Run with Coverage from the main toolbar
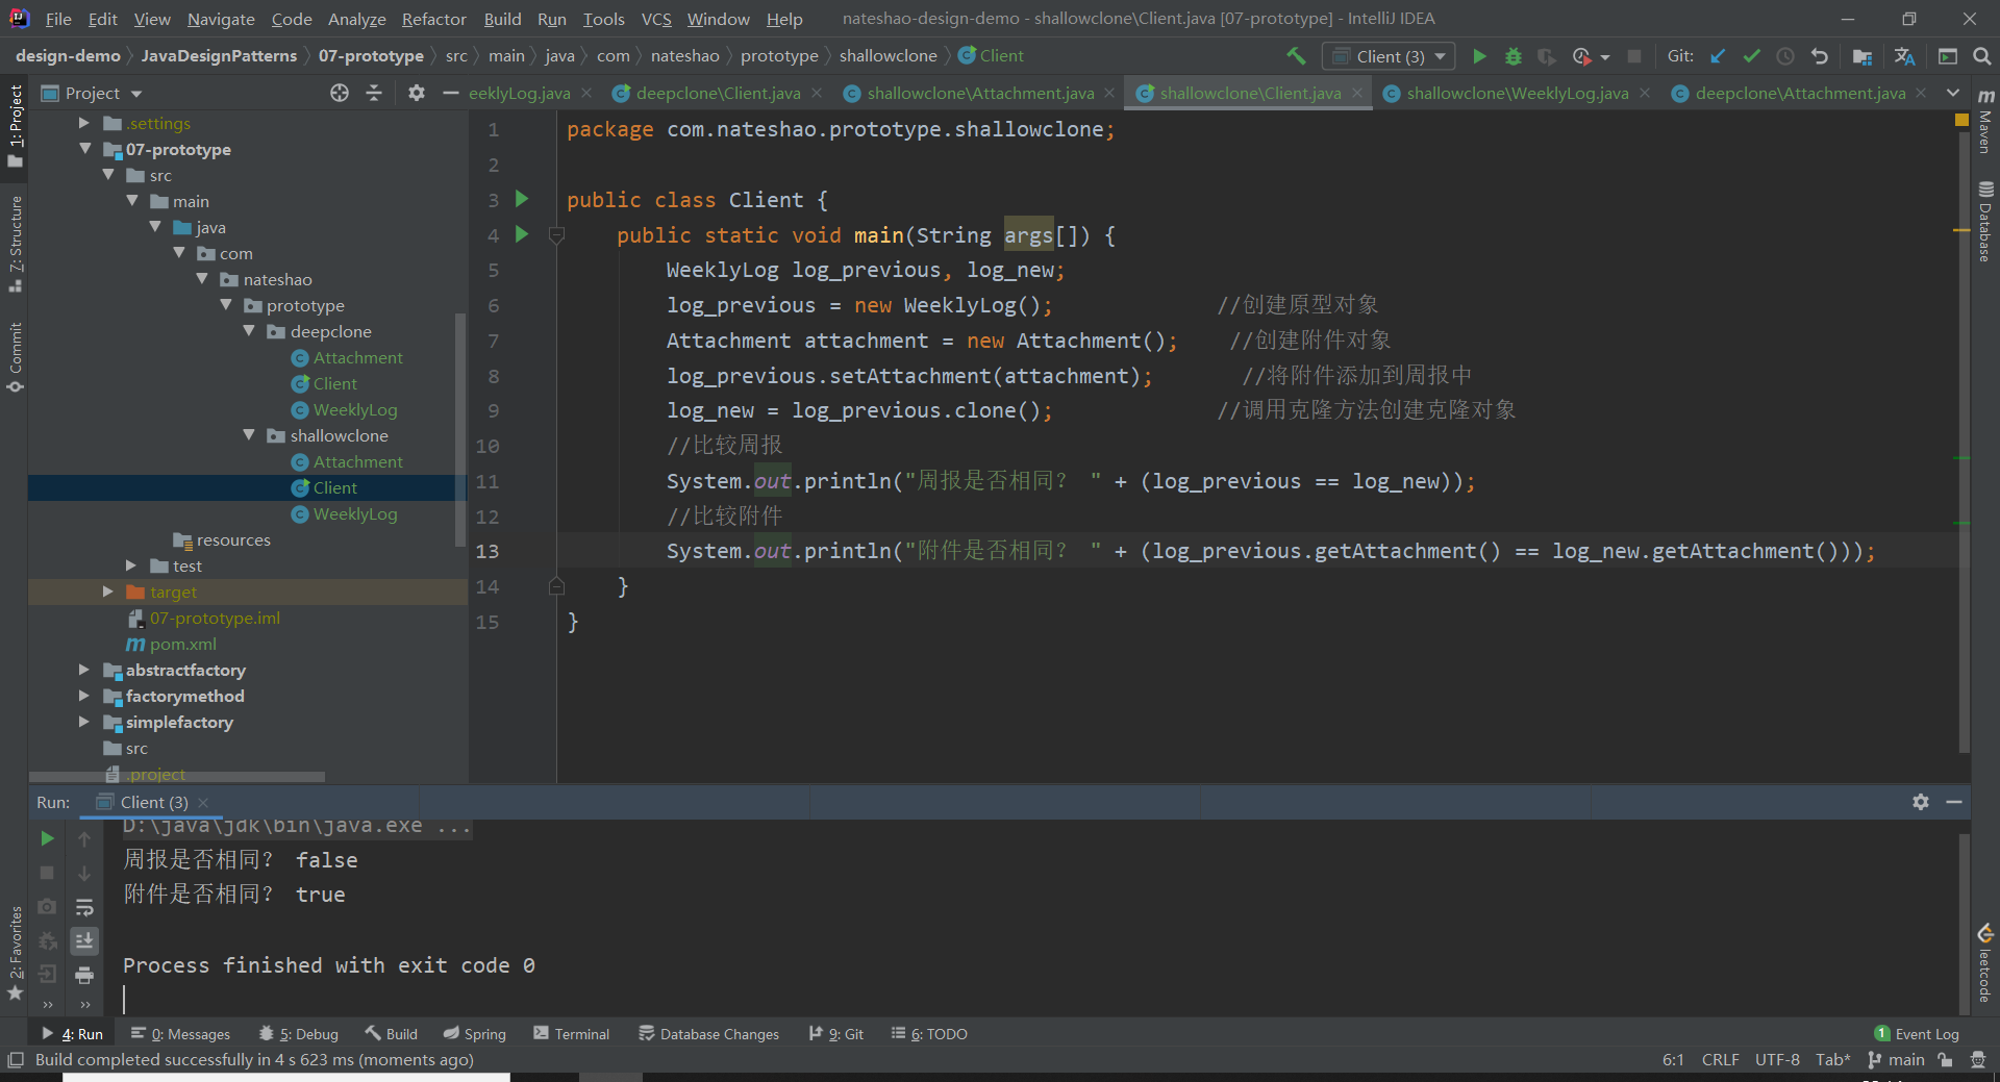This screenshot has height=1082, width=2000. click(1546, 56)
